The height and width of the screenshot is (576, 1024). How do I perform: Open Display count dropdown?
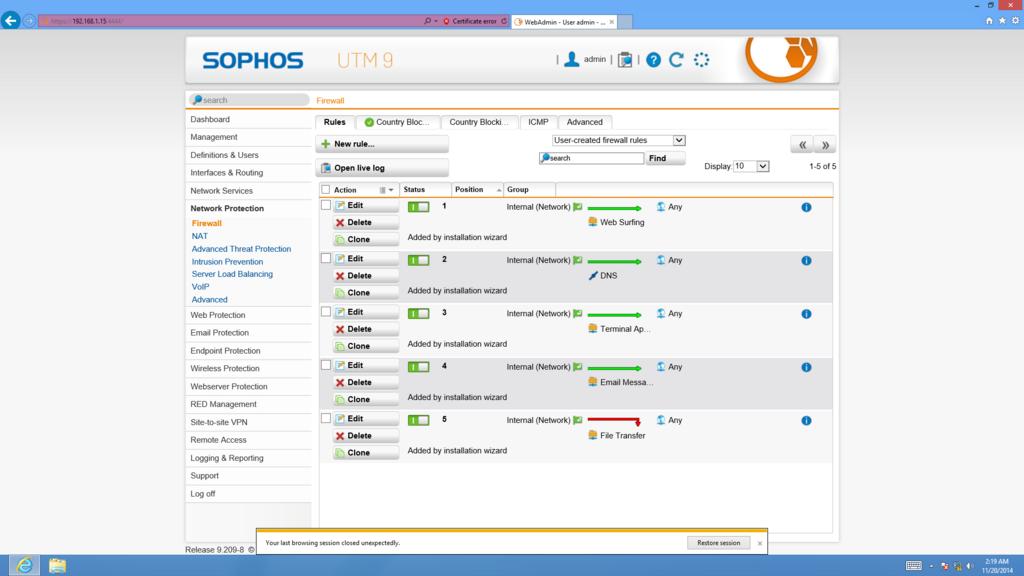click(x=751, y=167)
